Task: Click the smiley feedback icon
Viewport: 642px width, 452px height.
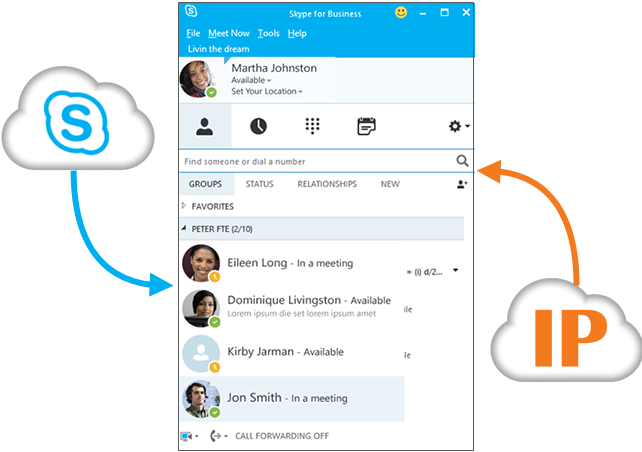Action: point(401,13)
